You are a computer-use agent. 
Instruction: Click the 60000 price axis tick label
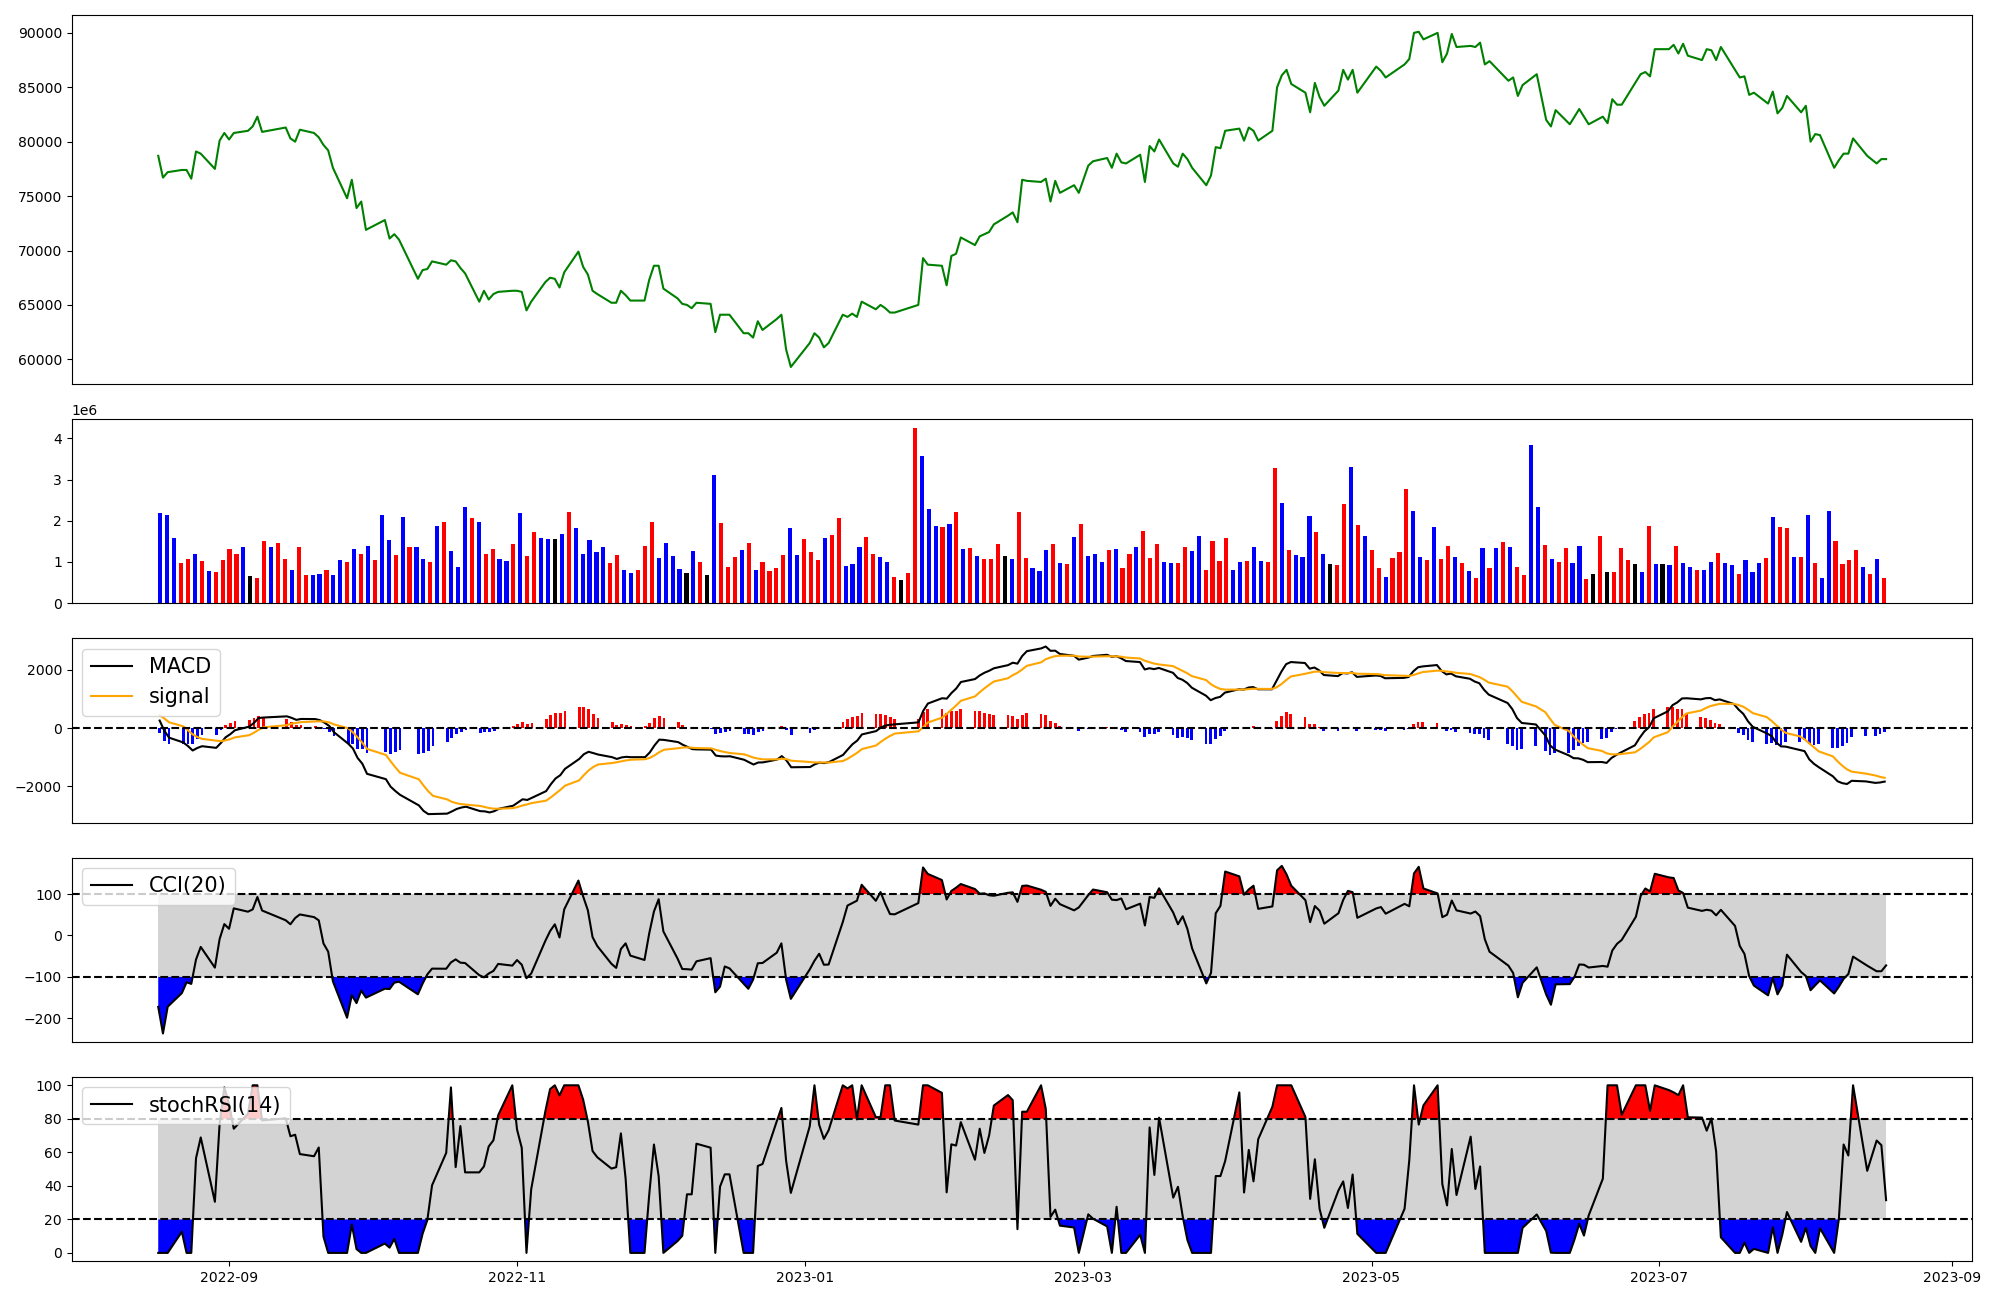coord(40,360)
